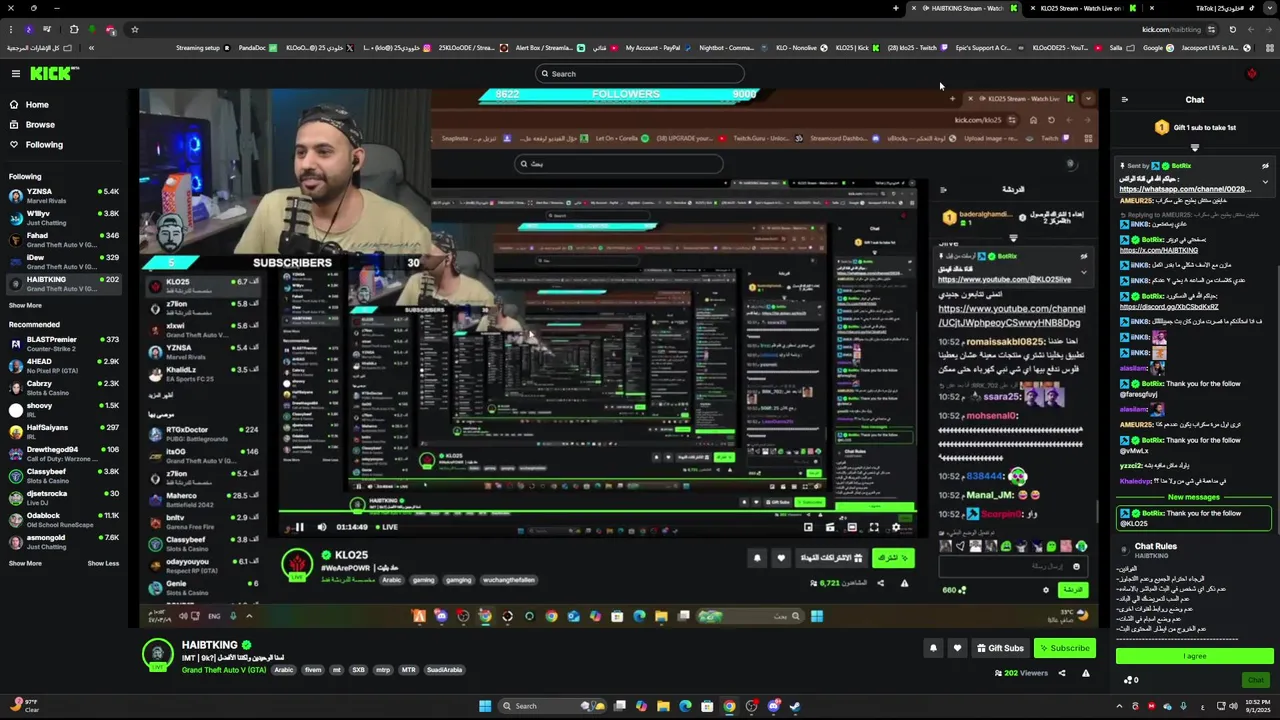Select the fivem tag
This screenshot has height=720, width=1280.
(313, 670)
